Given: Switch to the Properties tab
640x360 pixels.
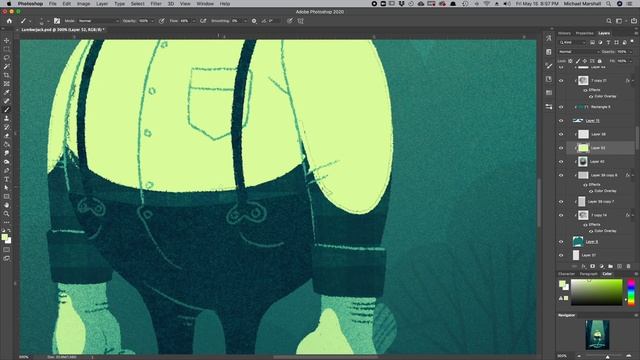Looking at the screenshot, I should 584,33.
